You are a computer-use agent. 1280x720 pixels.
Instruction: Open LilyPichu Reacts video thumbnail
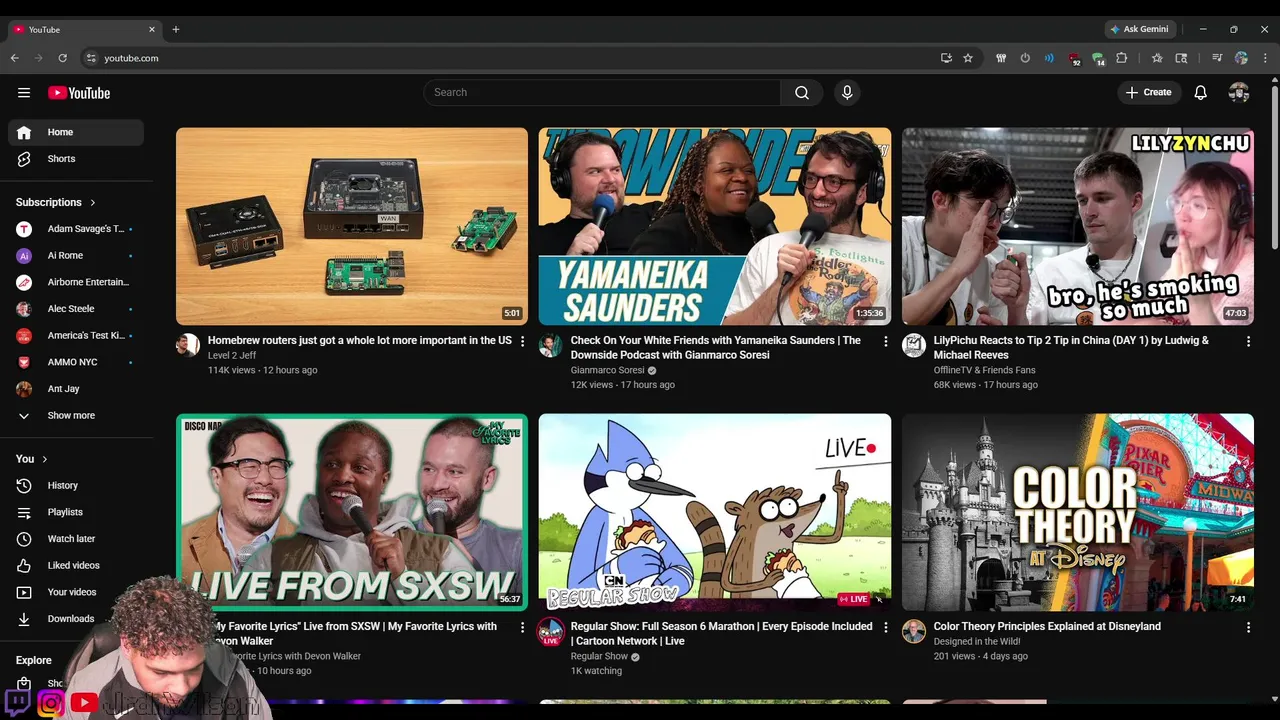coord(1078,226)
